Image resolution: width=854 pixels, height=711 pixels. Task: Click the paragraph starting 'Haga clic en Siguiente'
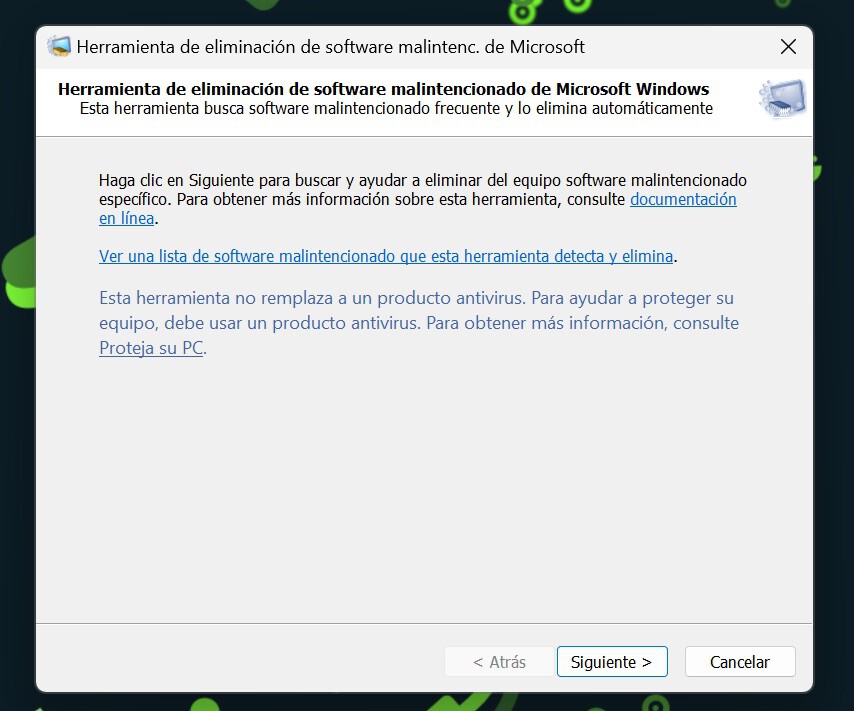(x=423, y=199)
